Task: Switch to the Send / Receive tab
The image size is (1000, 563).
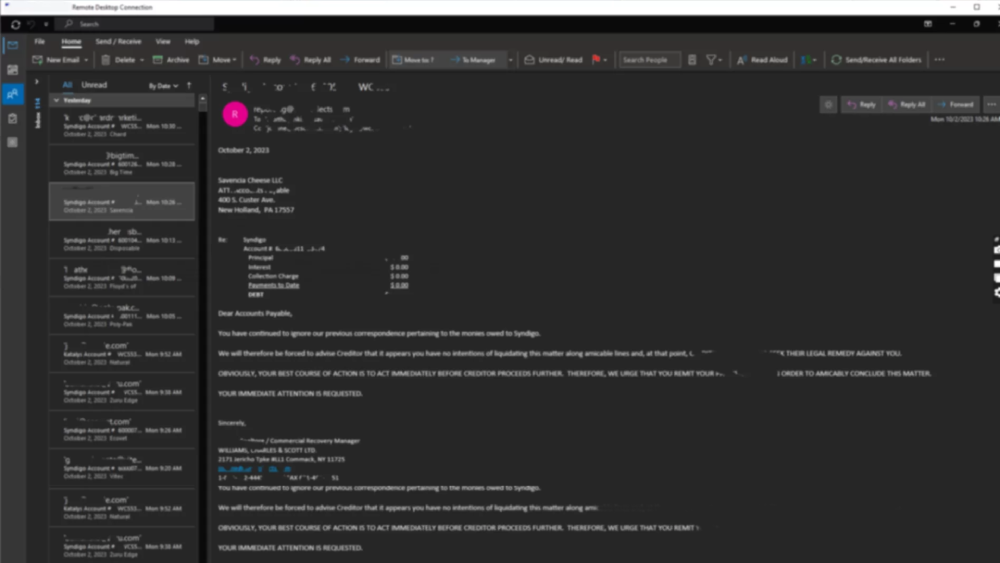Action: [118, 42]
